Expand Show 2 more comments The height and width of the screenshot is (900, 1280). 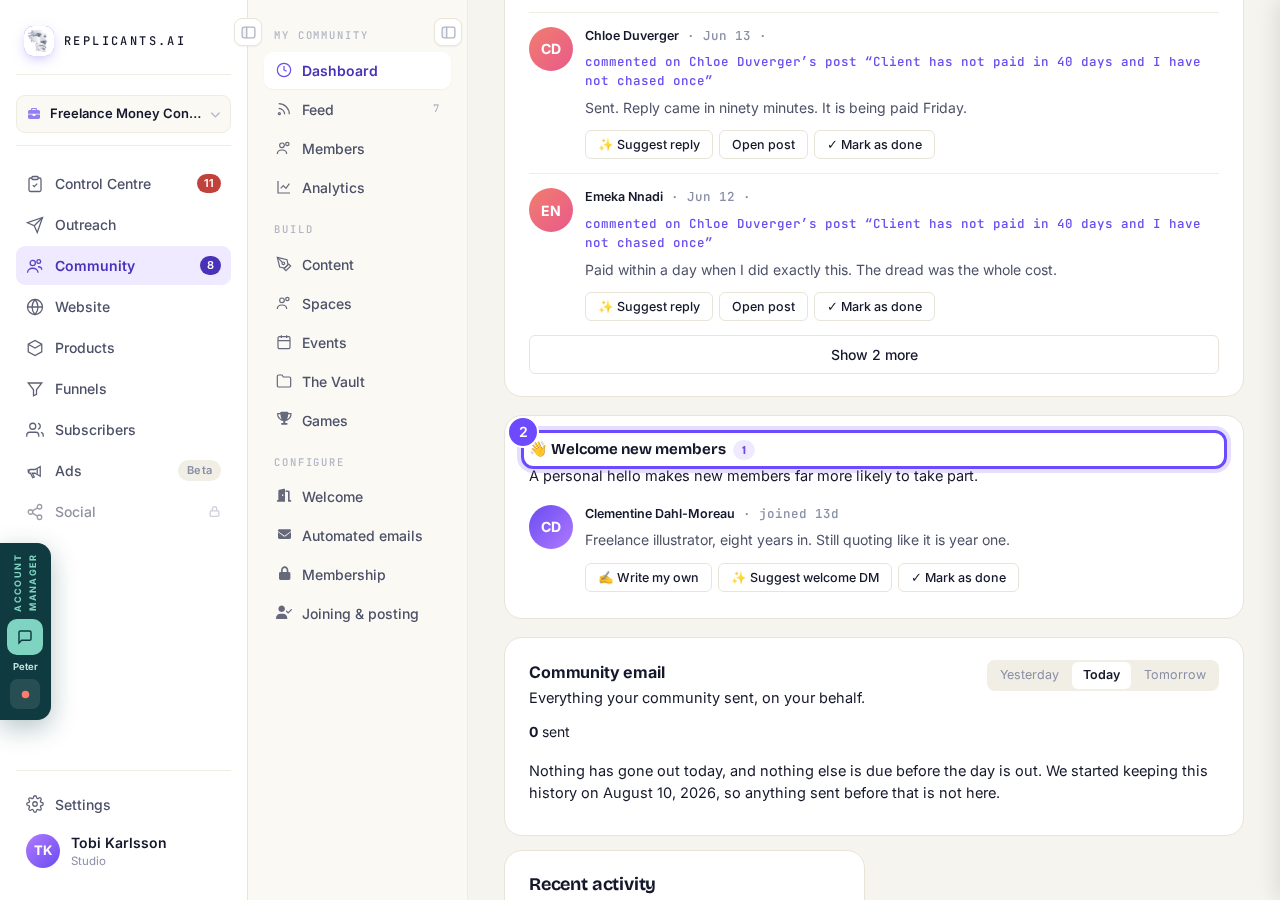click(x=874, y=355)
